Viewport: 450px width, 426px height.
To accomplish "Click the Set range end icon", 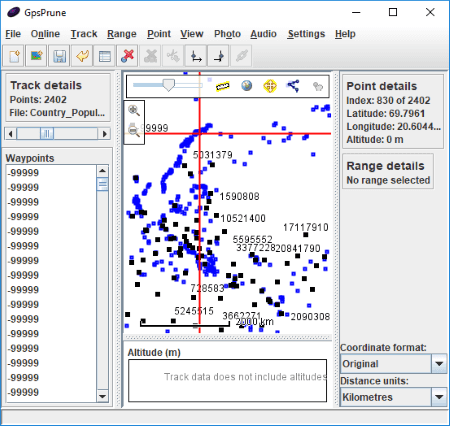I will (219, 56).
